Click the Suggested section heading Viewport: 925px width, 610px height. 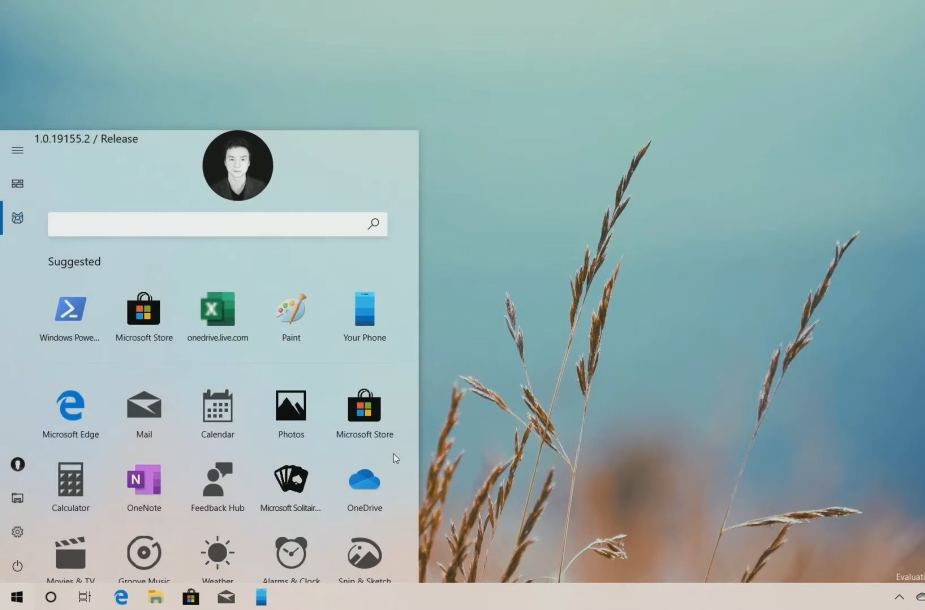pos(74,261)
